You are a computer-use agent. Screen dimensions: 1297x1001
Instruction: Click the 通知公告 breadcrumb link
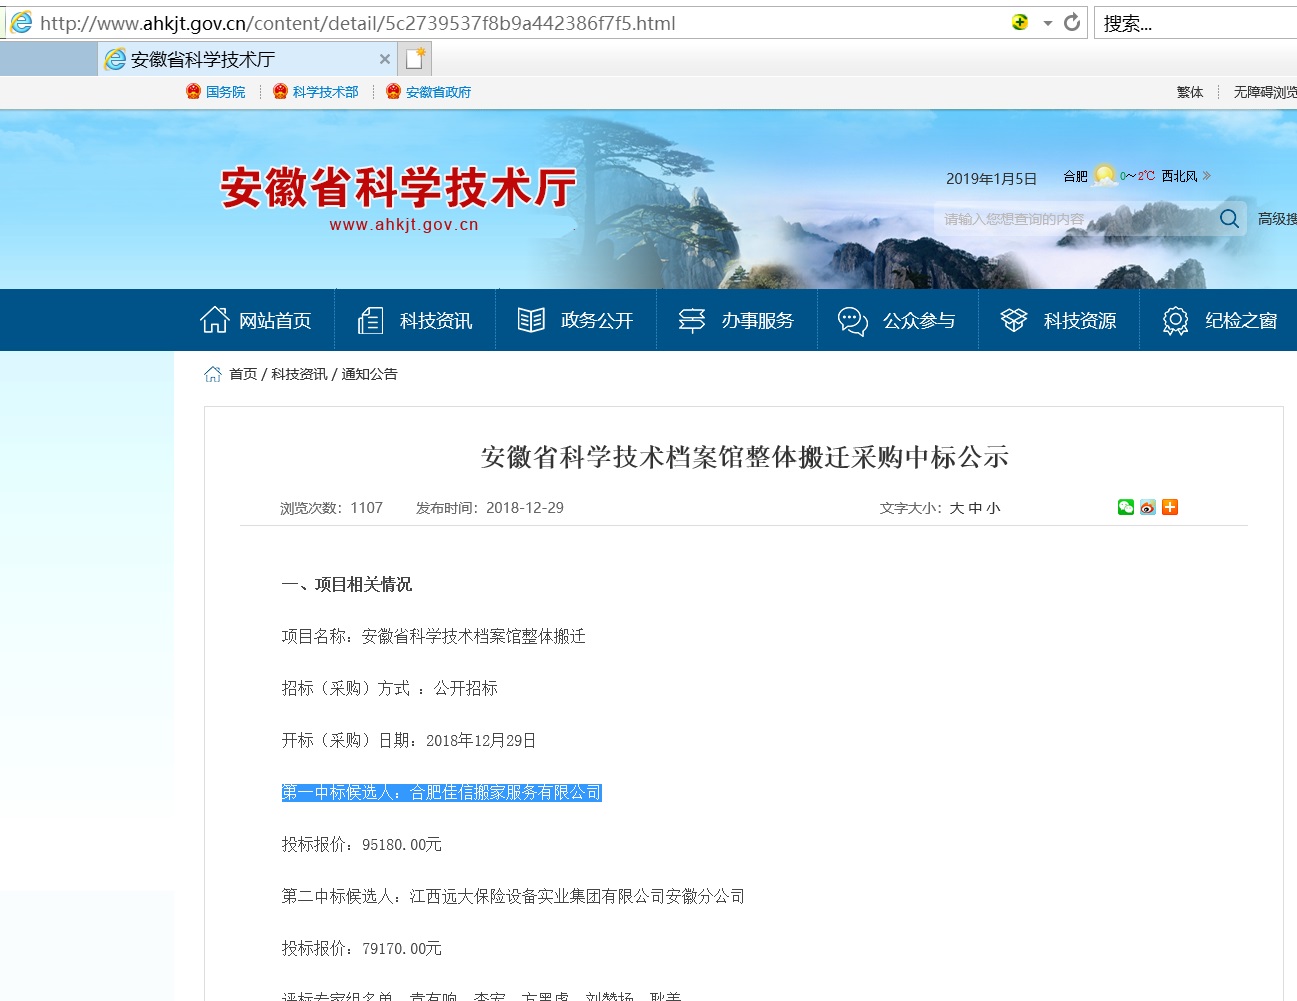[370, 374]
